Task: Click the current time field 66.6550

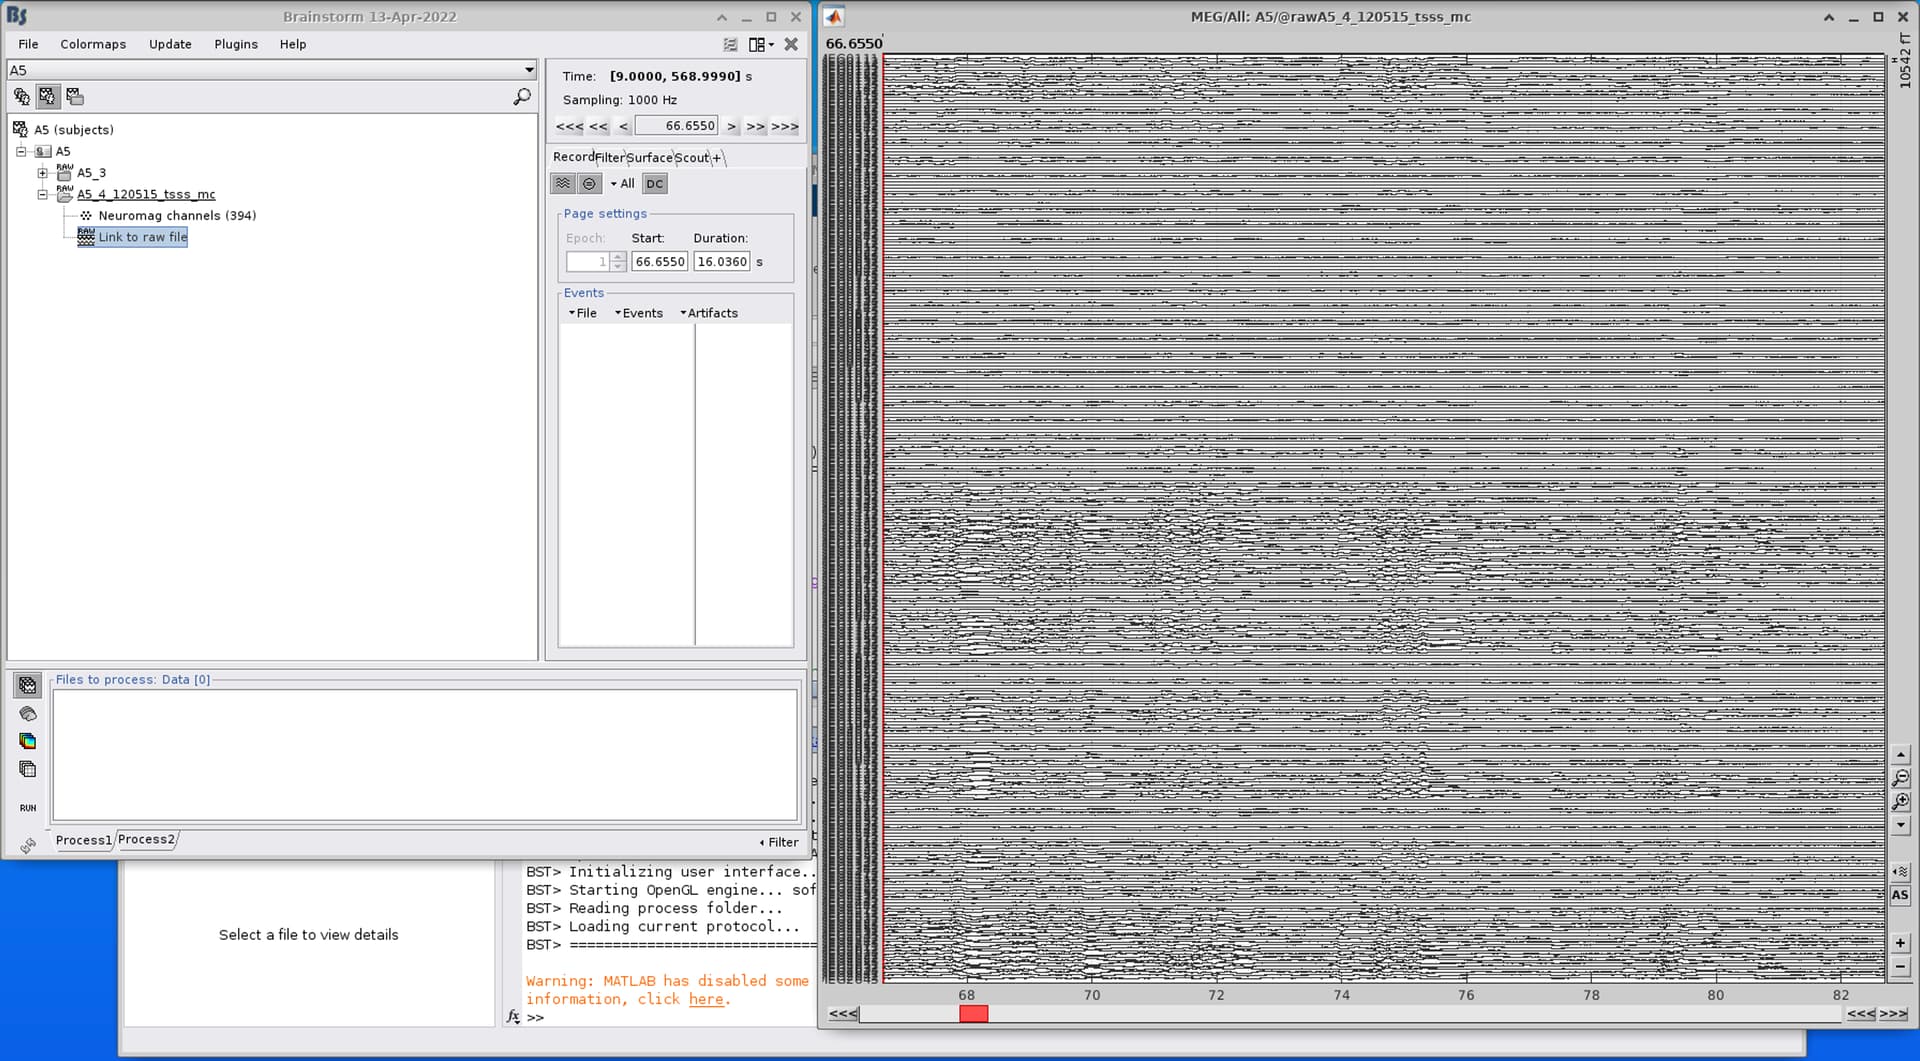Action: coord(676,126)
